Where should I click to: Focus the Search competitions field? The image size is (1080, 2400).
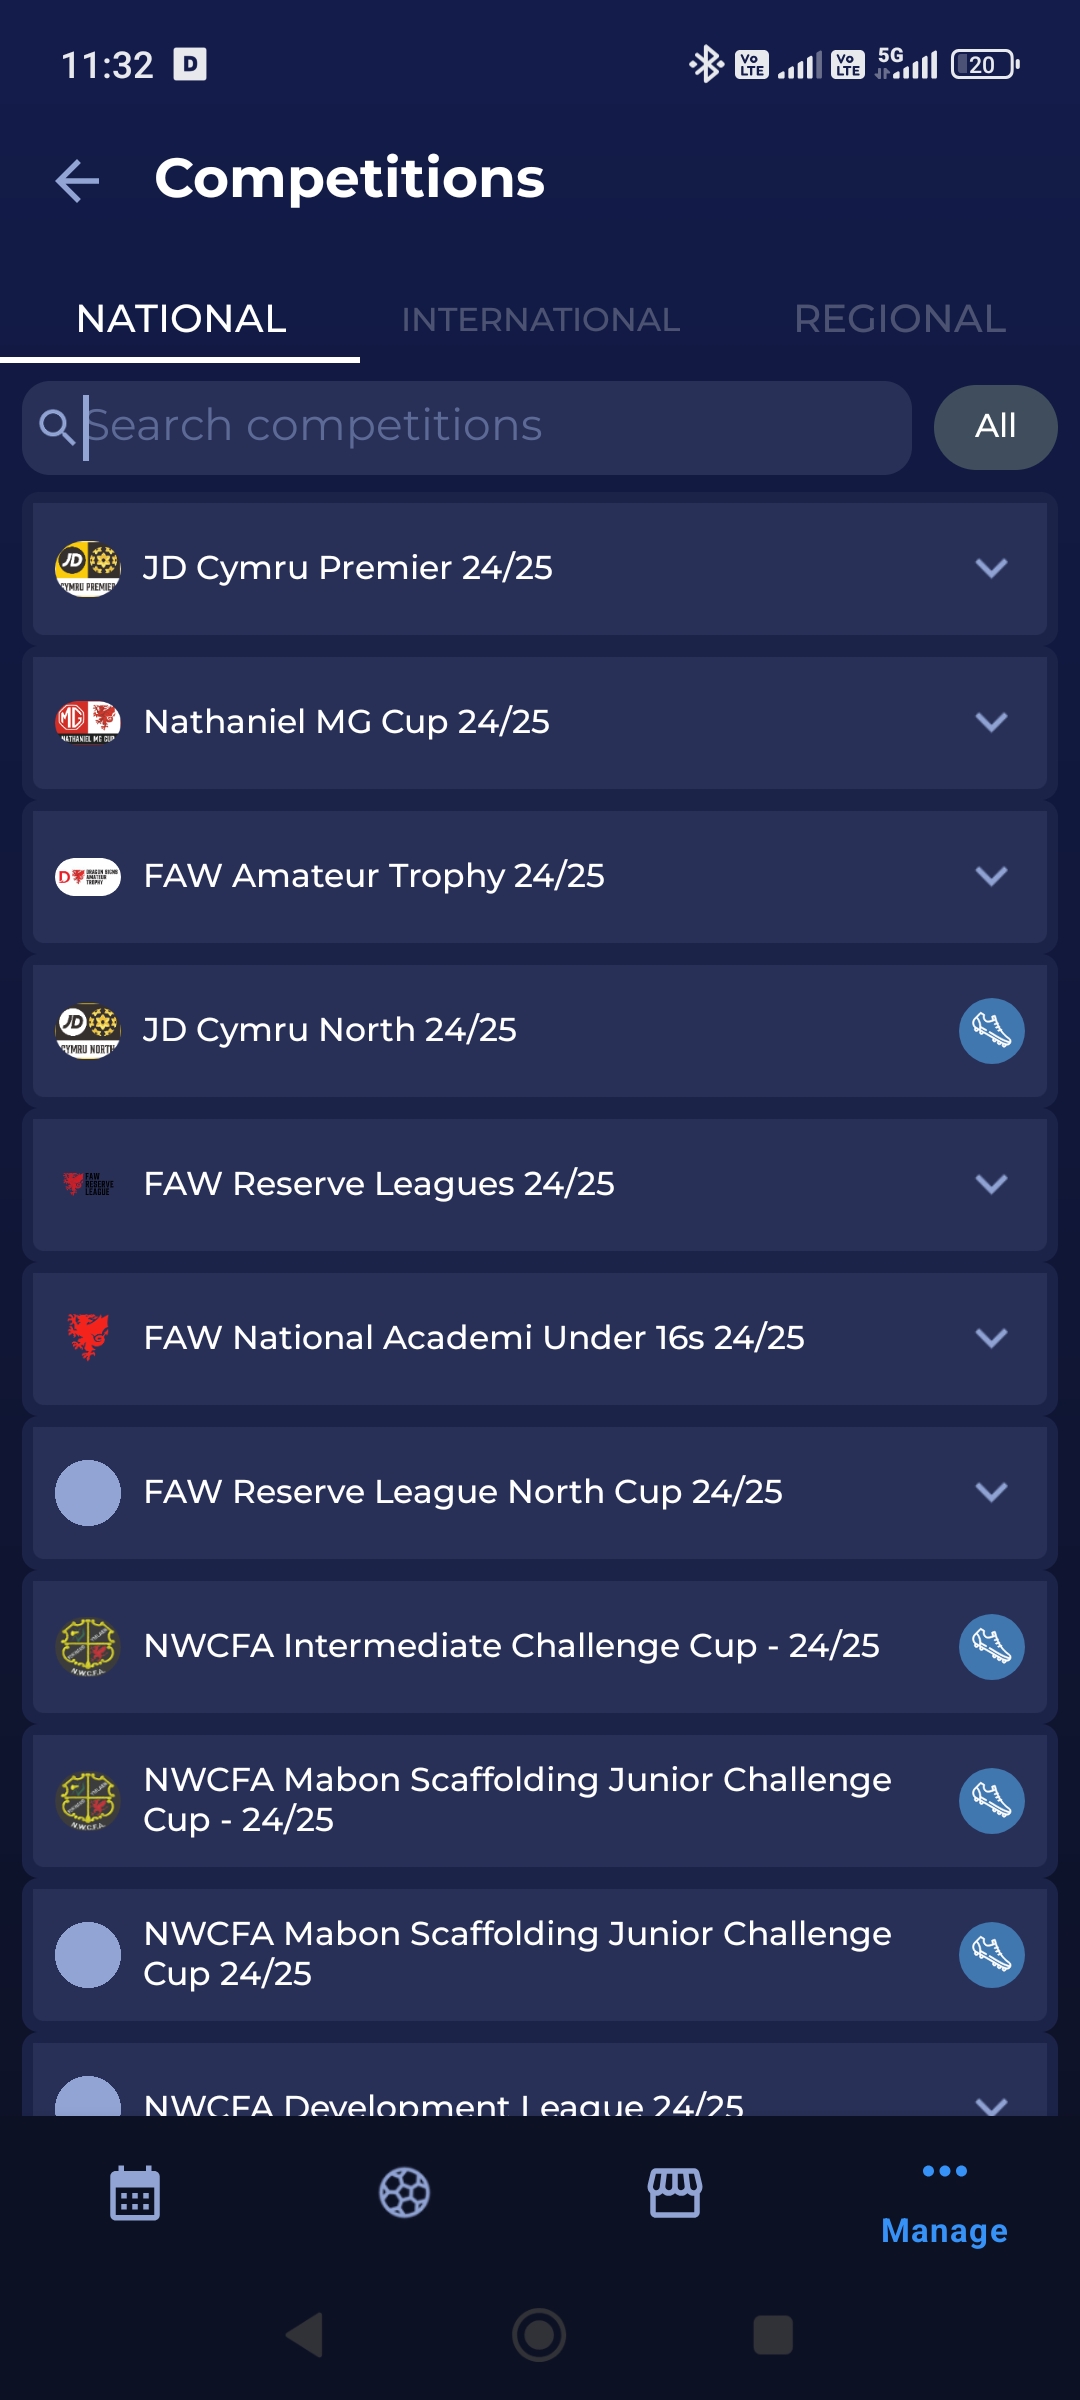pyautogui.click(x=480, y=427)
